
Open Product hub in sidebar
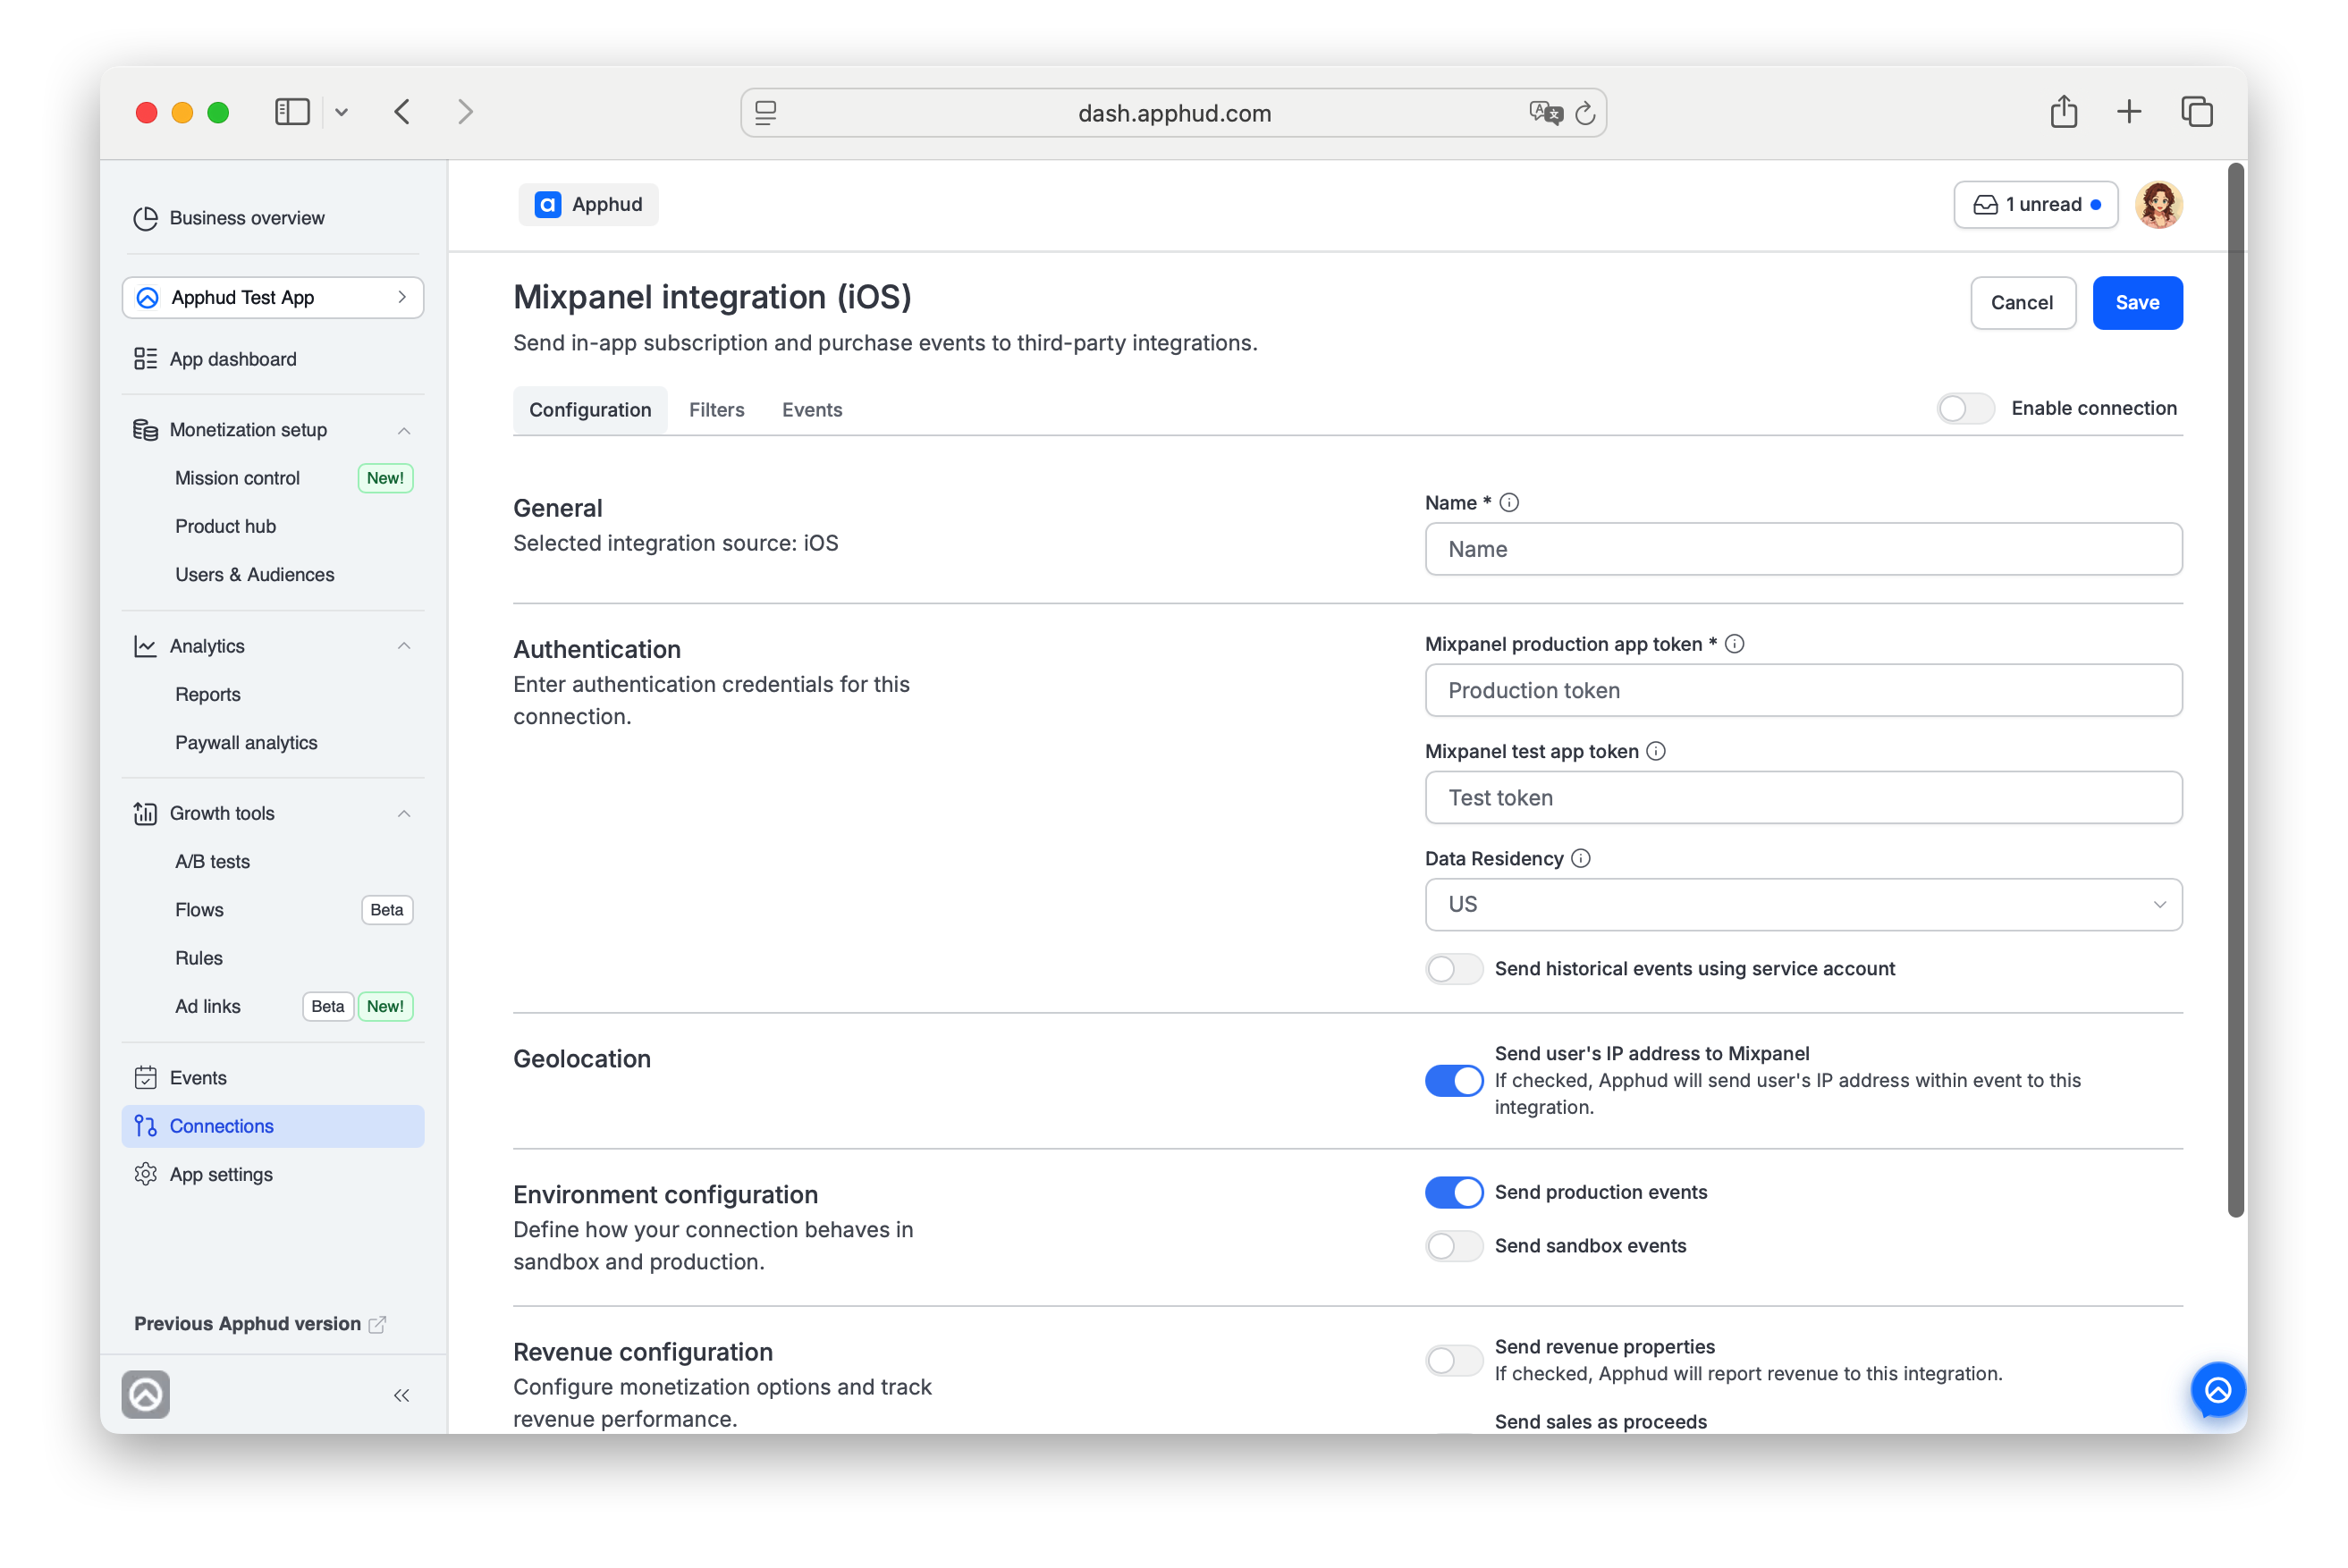point(225,526)
